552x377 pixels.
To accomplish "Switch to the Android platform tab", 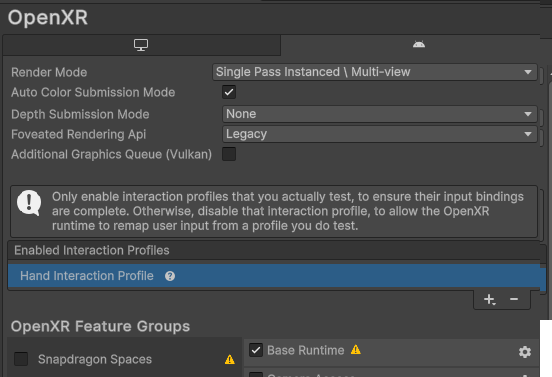I will tap(419, 45).
